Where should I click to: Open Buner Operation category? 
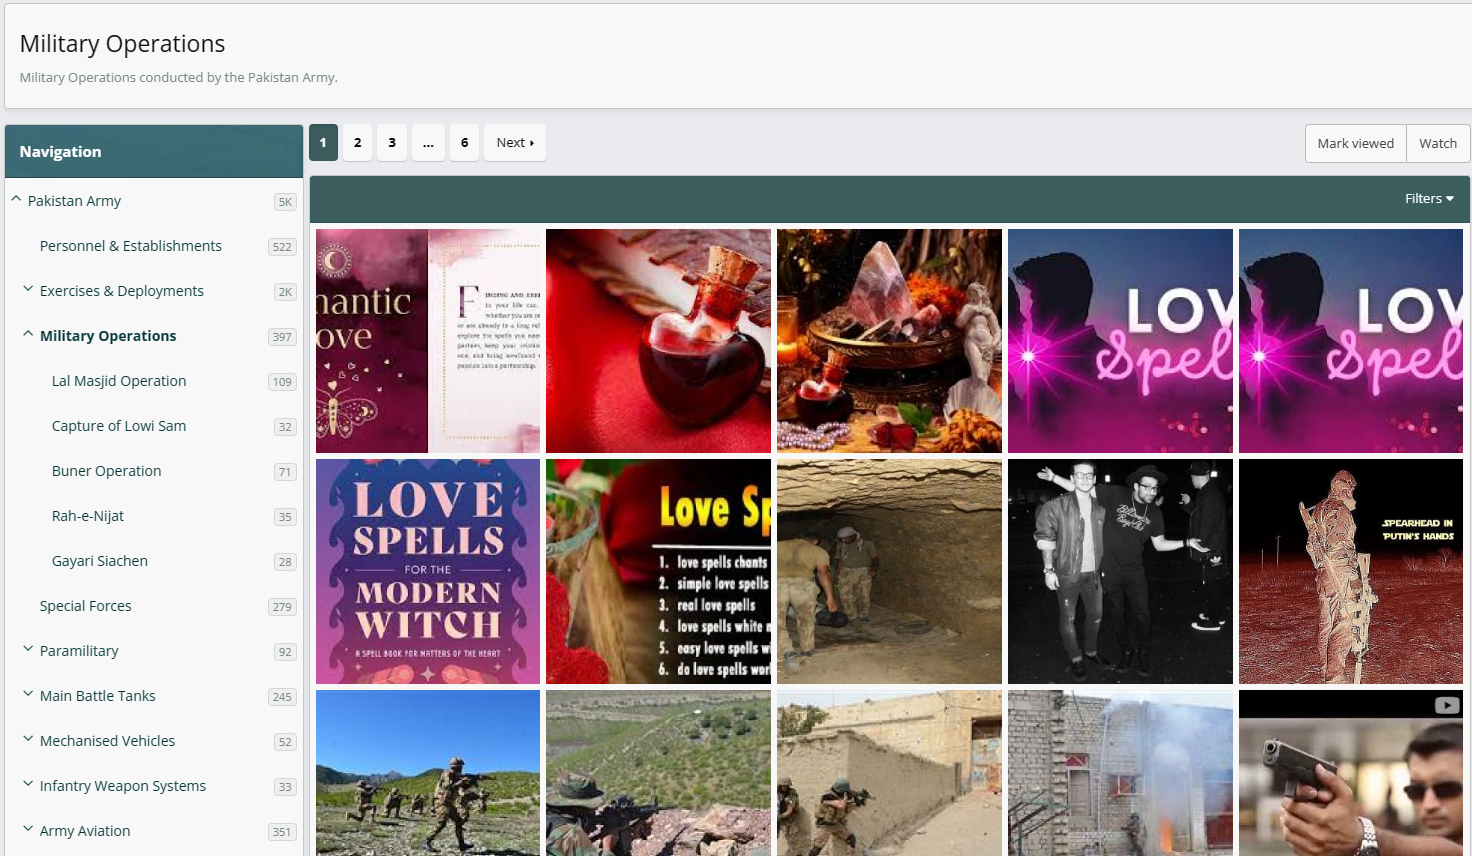tap(107, 471)
